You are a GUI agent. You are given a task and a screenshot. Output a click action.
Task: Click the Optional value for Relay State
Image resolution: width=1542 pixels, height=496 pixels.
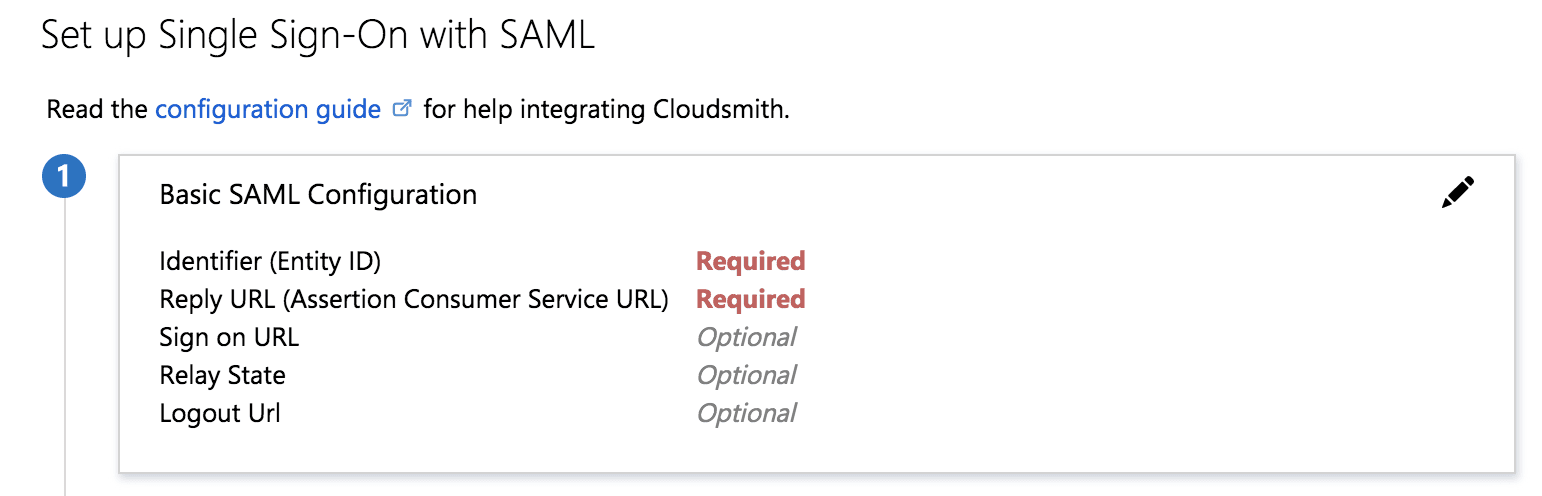point(746,375)
